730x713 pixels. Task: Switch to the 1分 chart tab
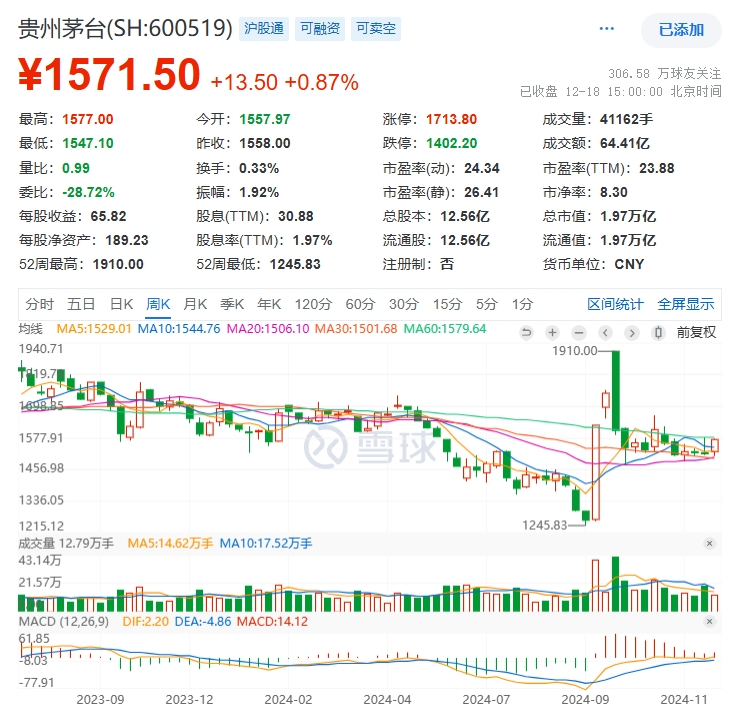click(x=522, y=304)
